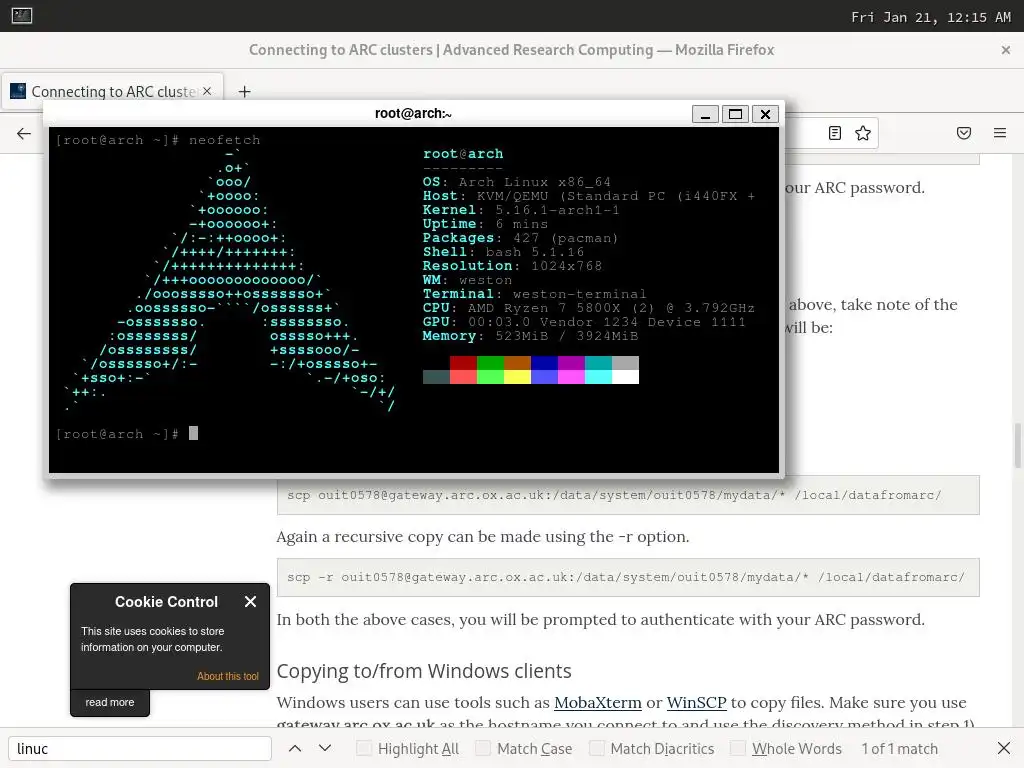Click the green color block in neofetch
This screenshot has width=1024, height=768.
click(490, 362)
